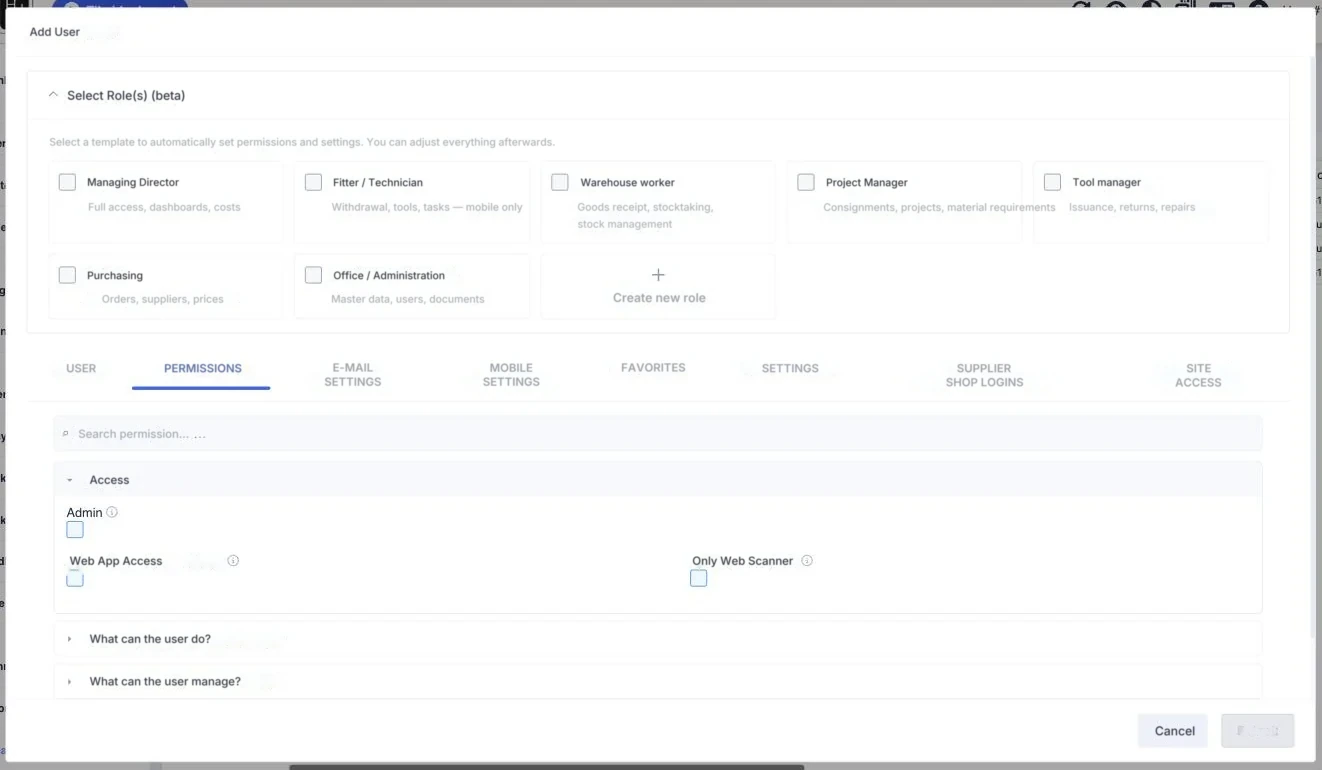The image size is (1322, 770).
Task: Check the Warehouse worker role checkbox
Action: (x=560, y=182)
